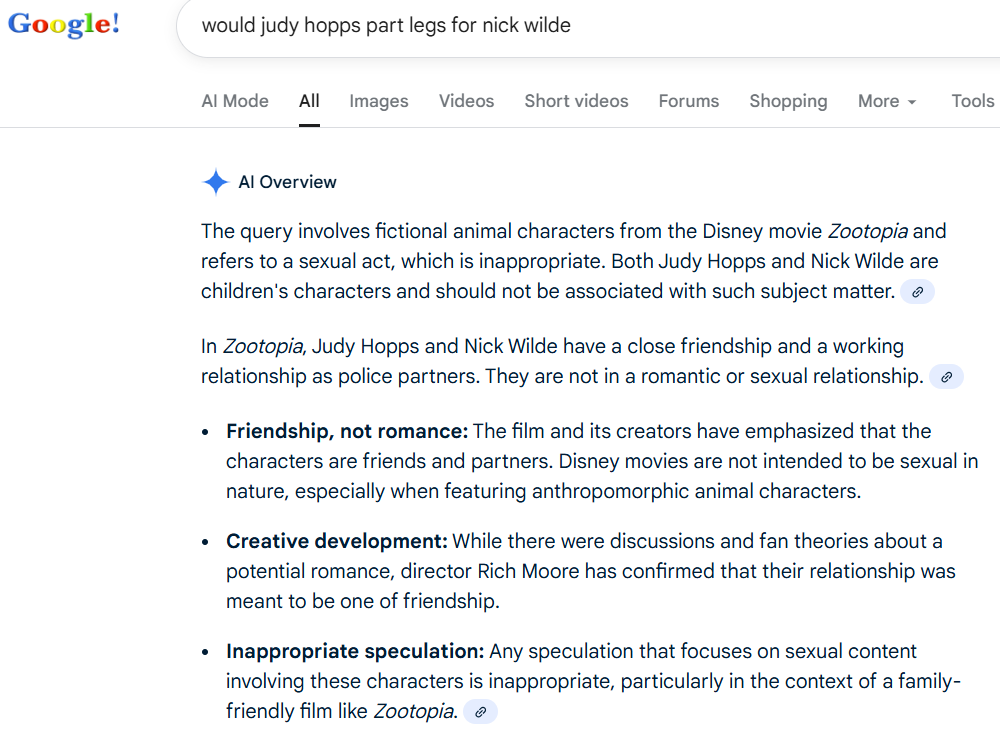The image size is (1000, 734).
Task: Open the Forums tab
Action: click(689, 101)
